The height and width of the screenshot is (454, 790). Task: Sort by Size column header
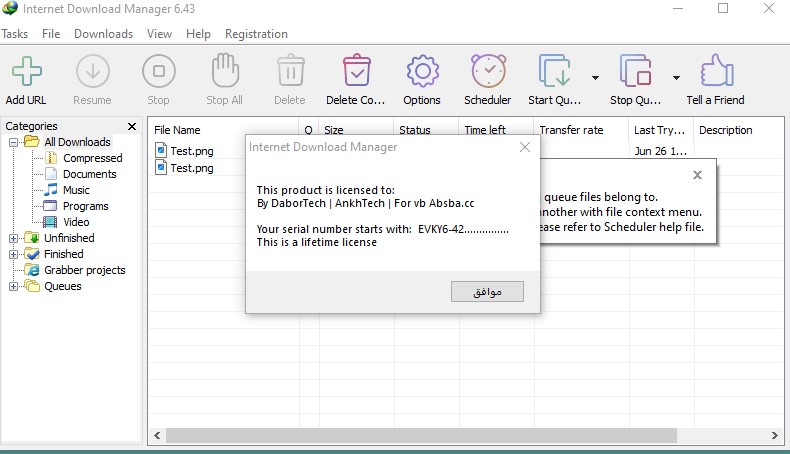(x=356, y=130)
